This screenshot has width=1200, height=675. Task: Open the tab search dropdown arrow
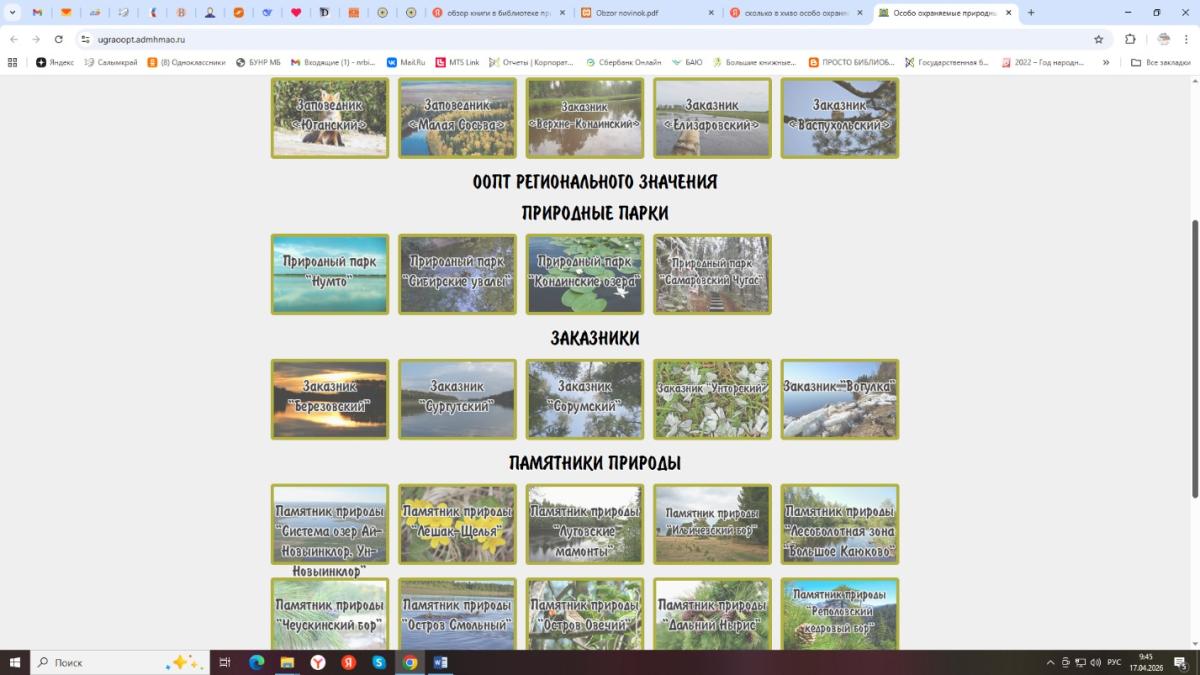click(12, 13)
